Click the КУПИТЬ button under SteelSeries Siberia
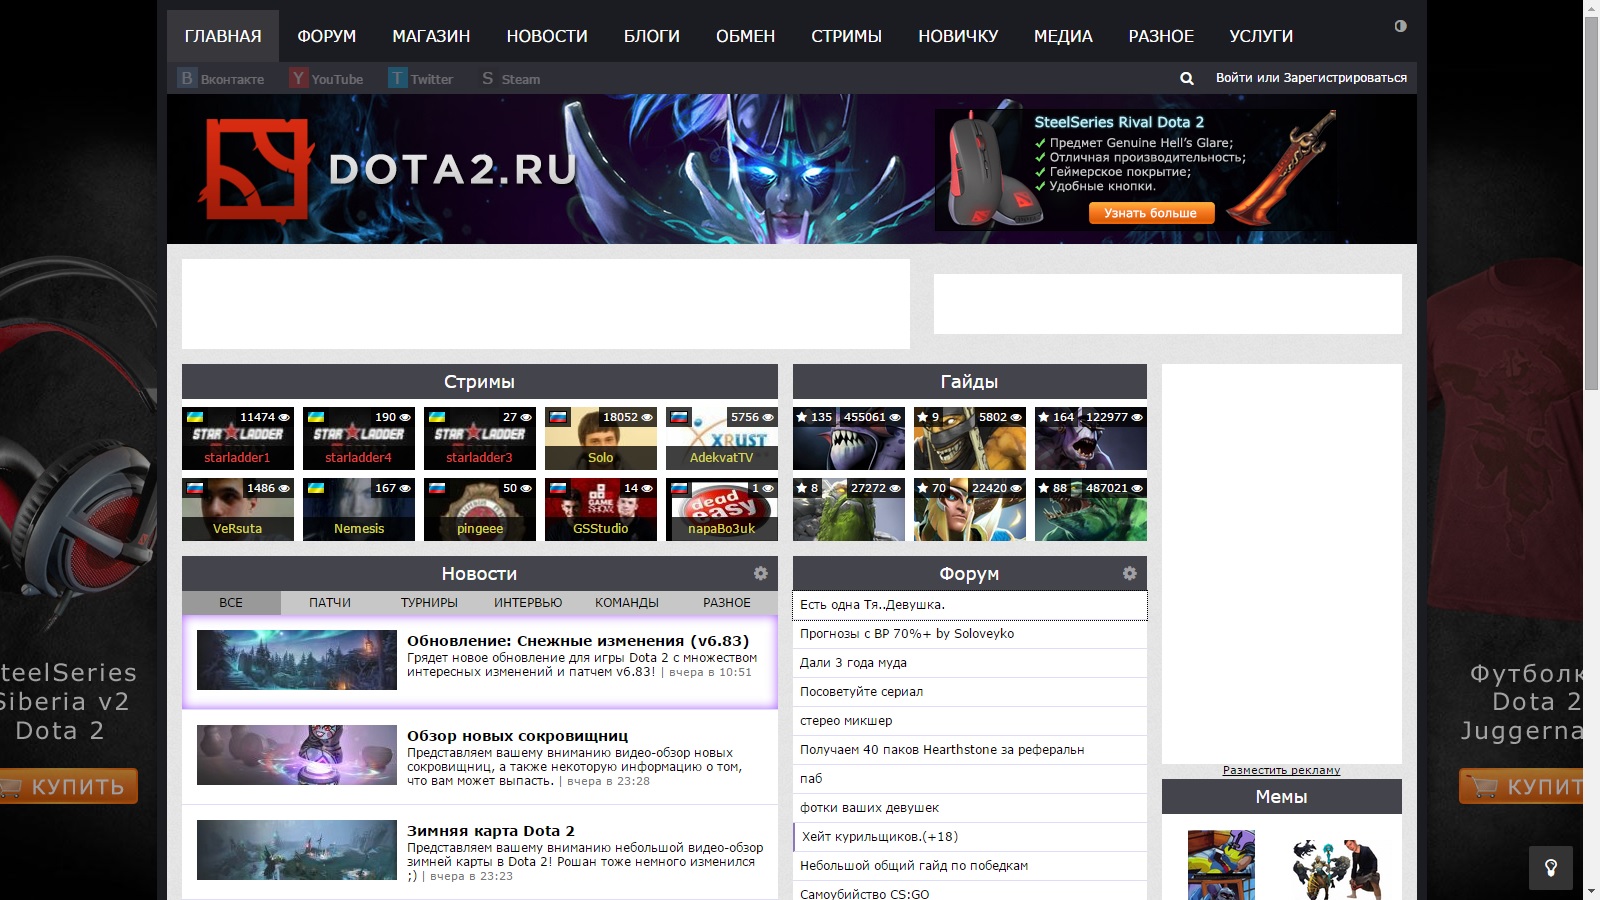This screenshot has width=1600, height=900. [68, 786]
